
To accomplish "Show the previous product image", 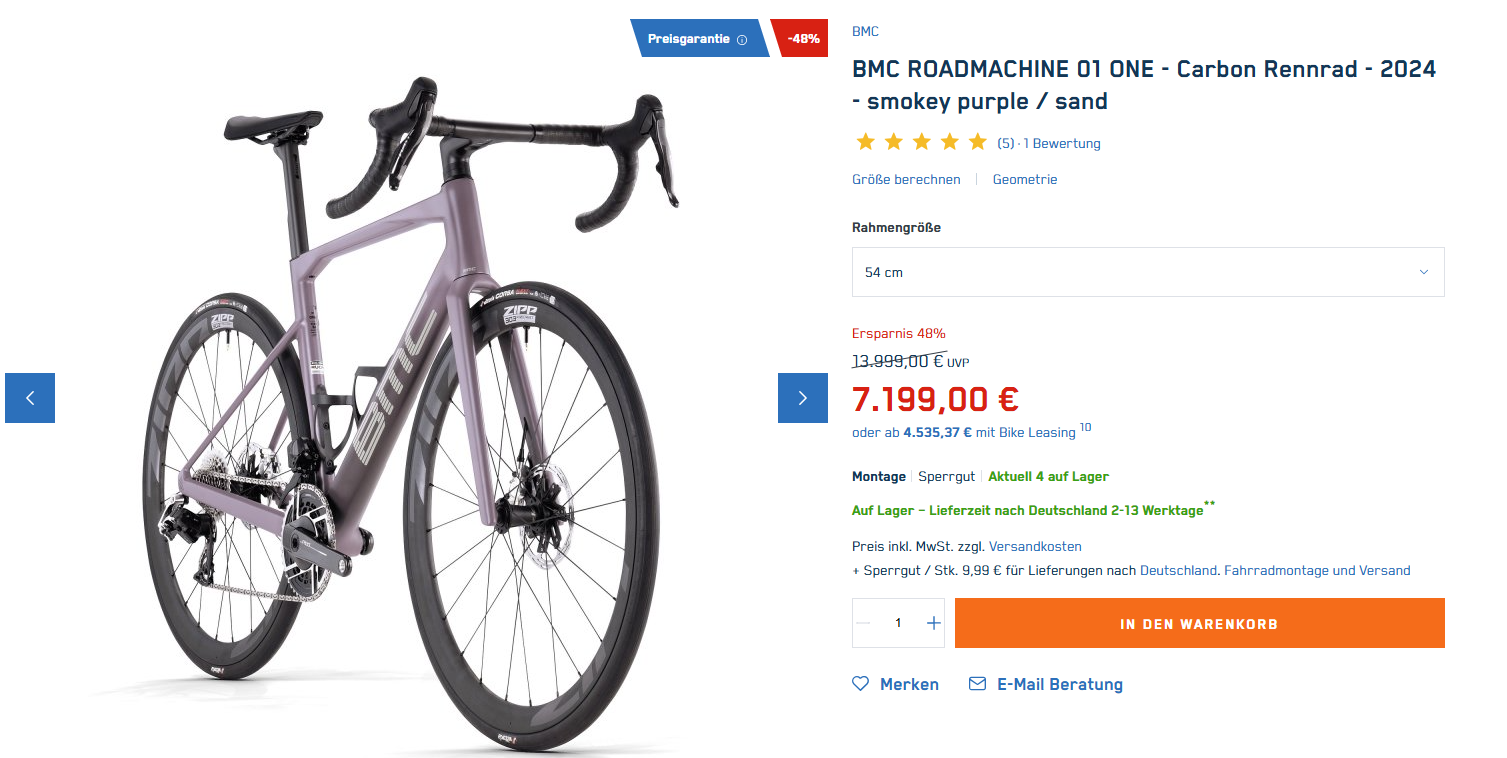I will coord(30,398).
